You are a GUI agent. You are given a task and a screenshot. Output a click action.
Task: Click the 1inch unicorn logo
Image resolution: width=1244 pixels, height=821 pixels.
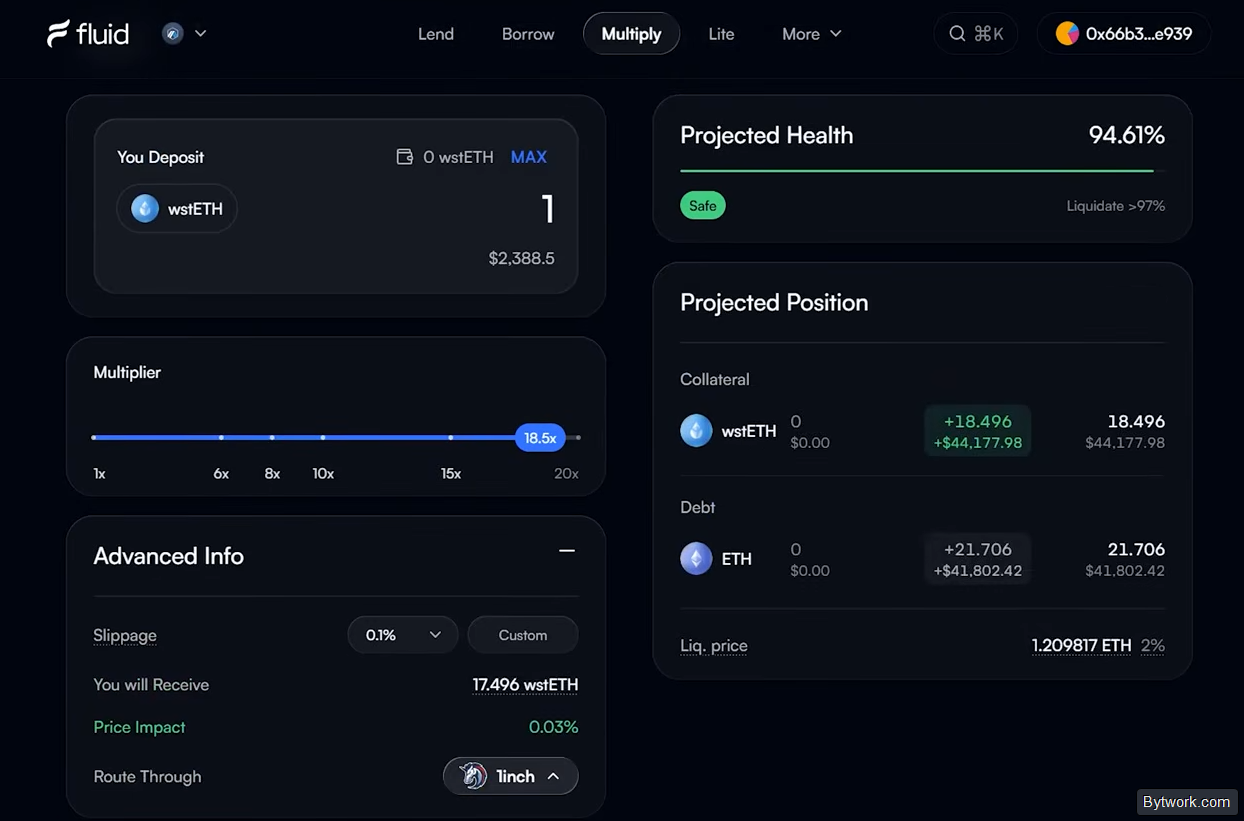(472, 776)
